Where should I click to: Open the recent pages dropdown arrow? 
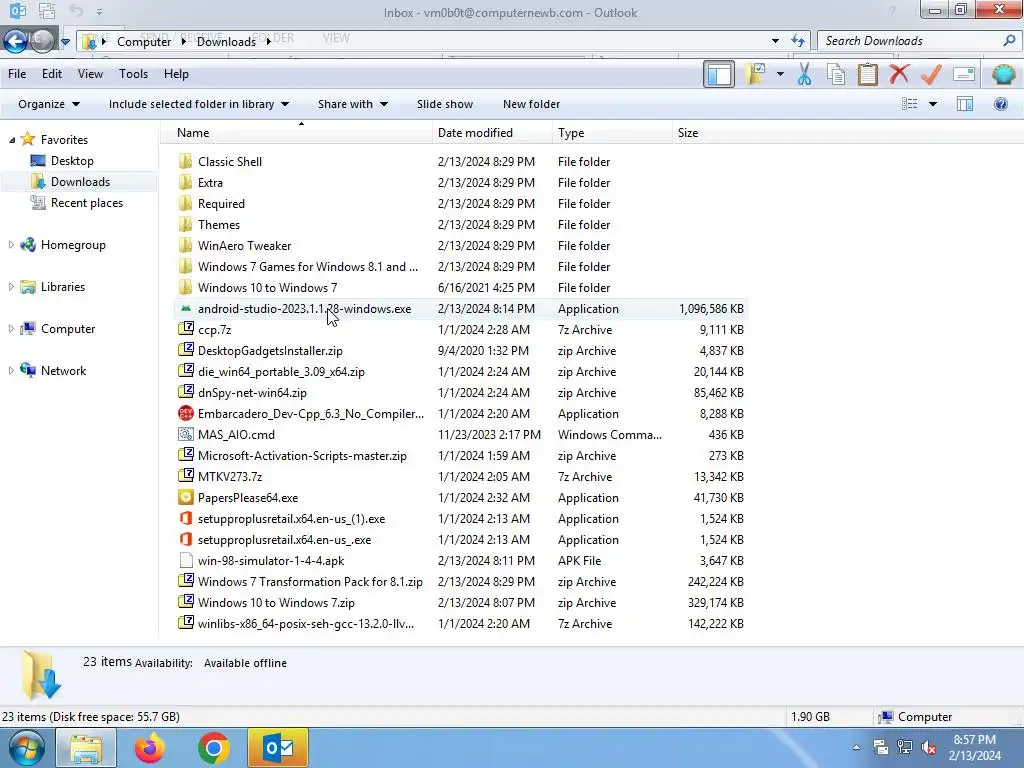65,42
